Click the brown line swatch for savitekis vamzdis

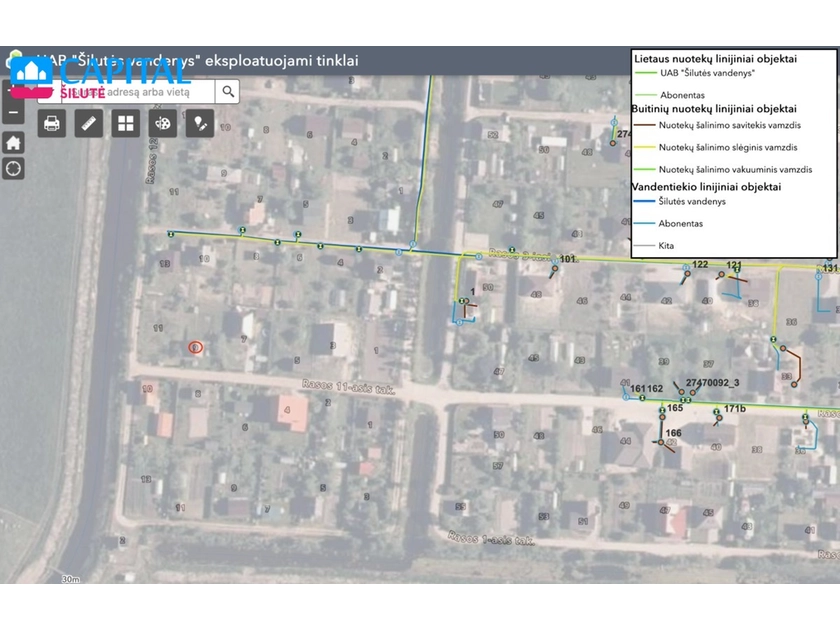point(644,125)
